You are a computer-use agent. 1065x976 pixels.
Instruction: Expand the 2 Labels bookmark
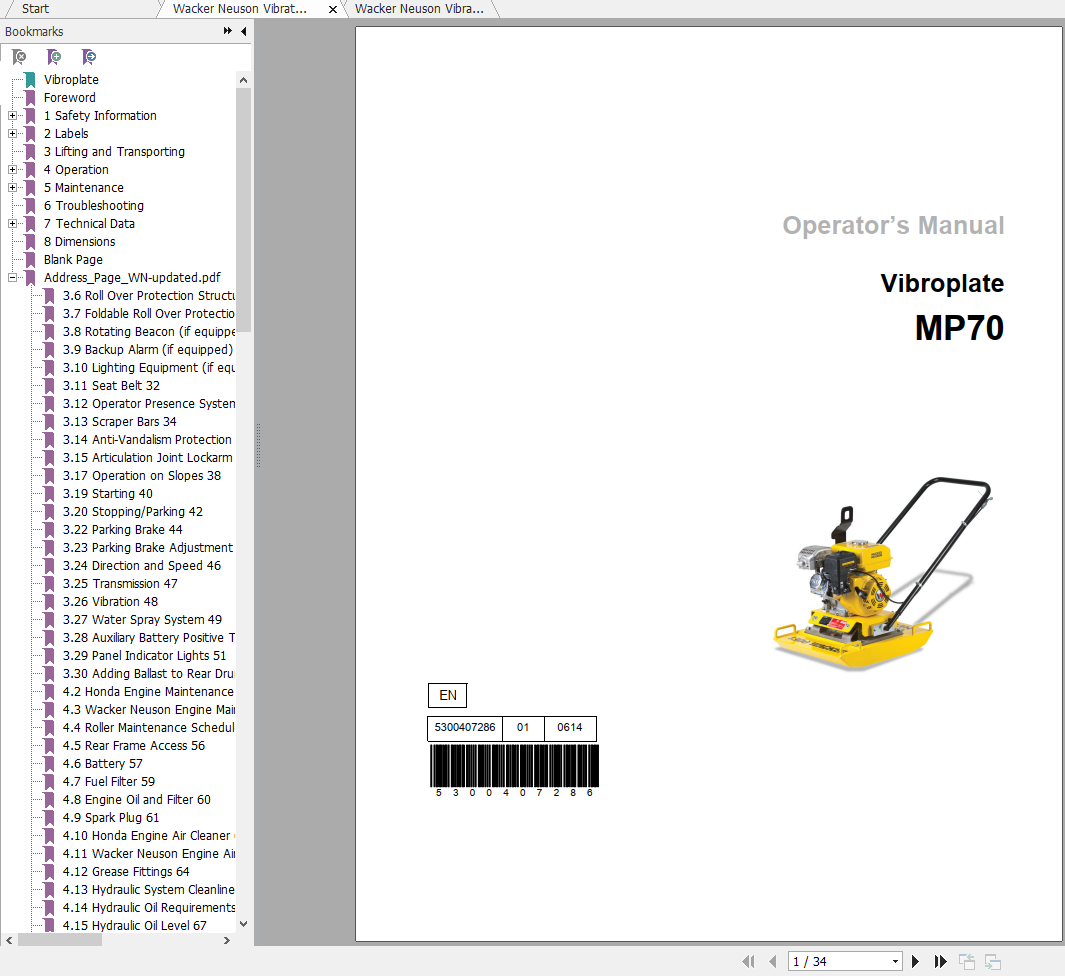pyautogui.click(x=12, y=134)
